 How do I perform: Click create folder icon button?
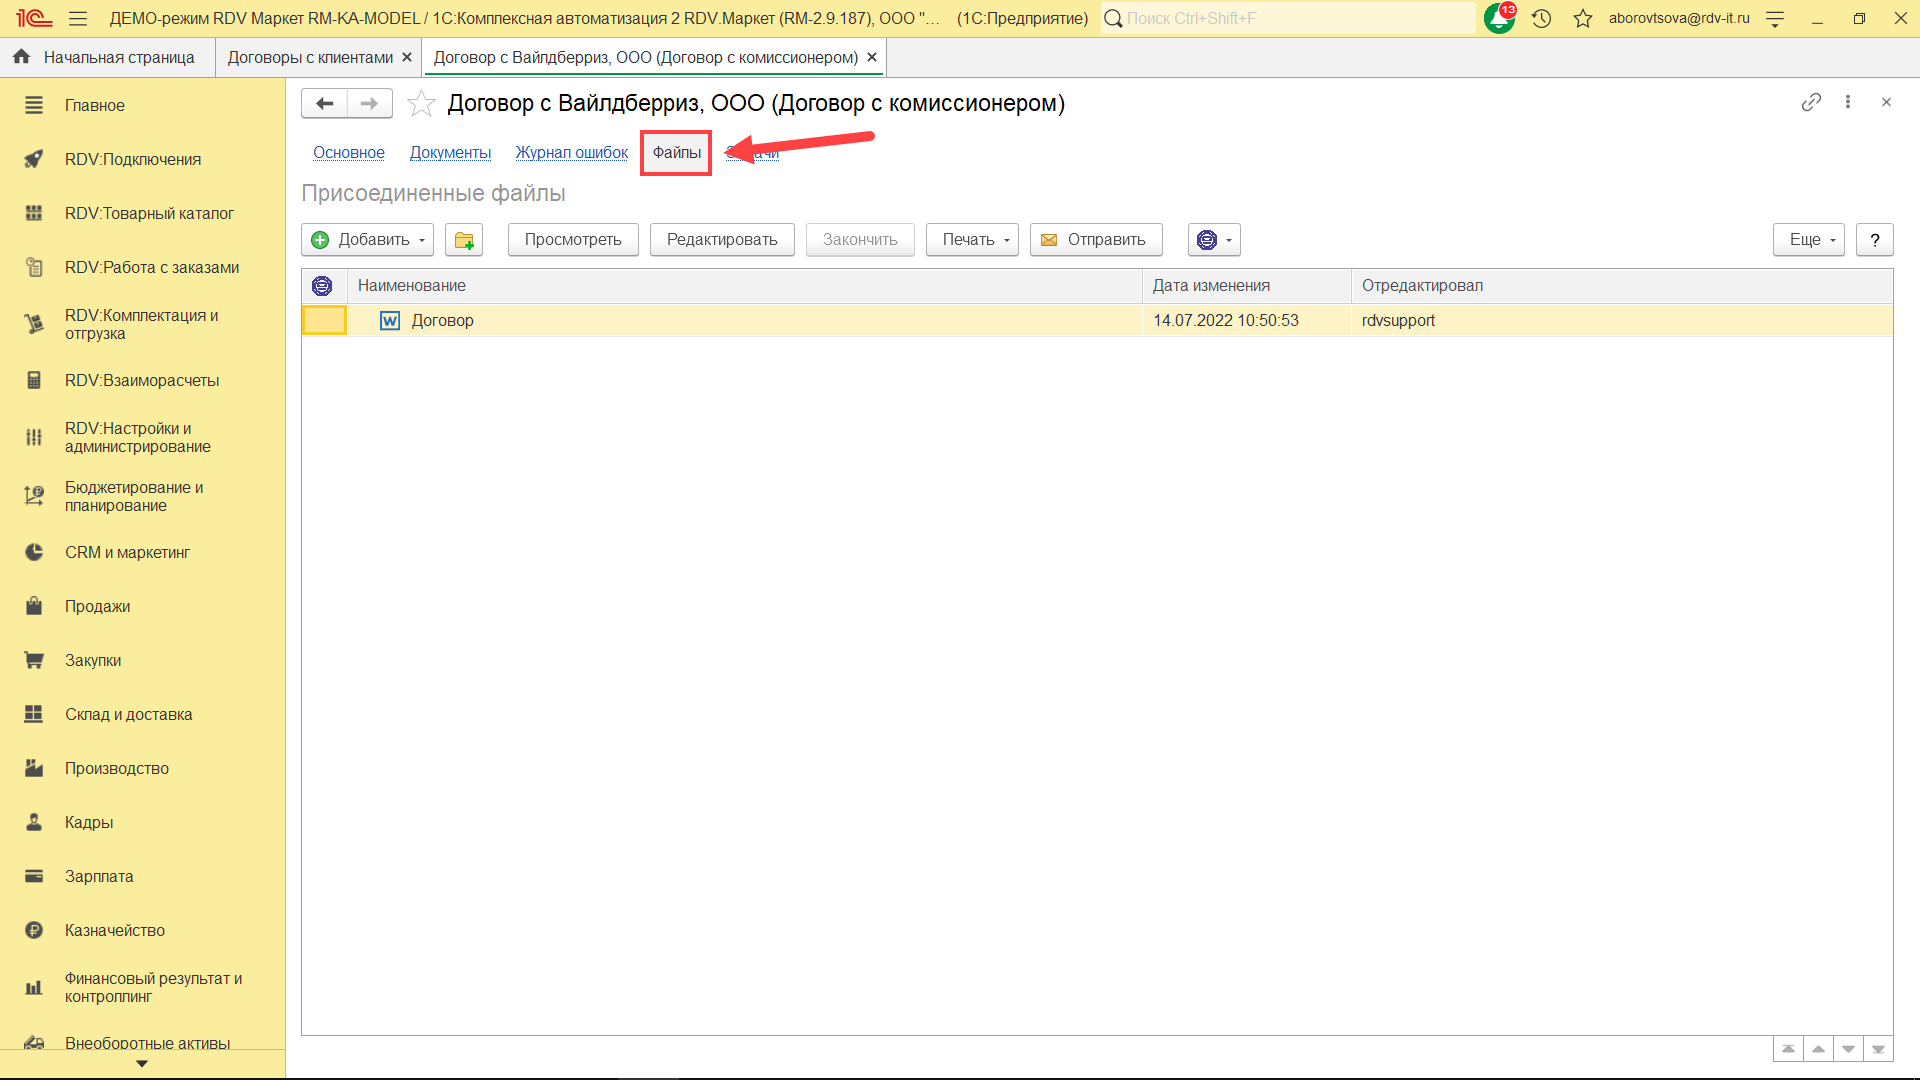pos(464,240)
